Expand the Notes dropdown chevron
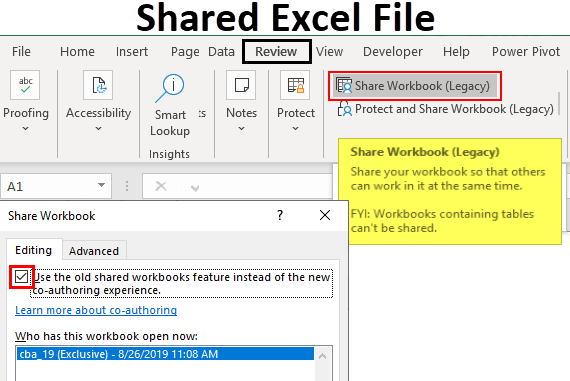 (x=241, y=128)
